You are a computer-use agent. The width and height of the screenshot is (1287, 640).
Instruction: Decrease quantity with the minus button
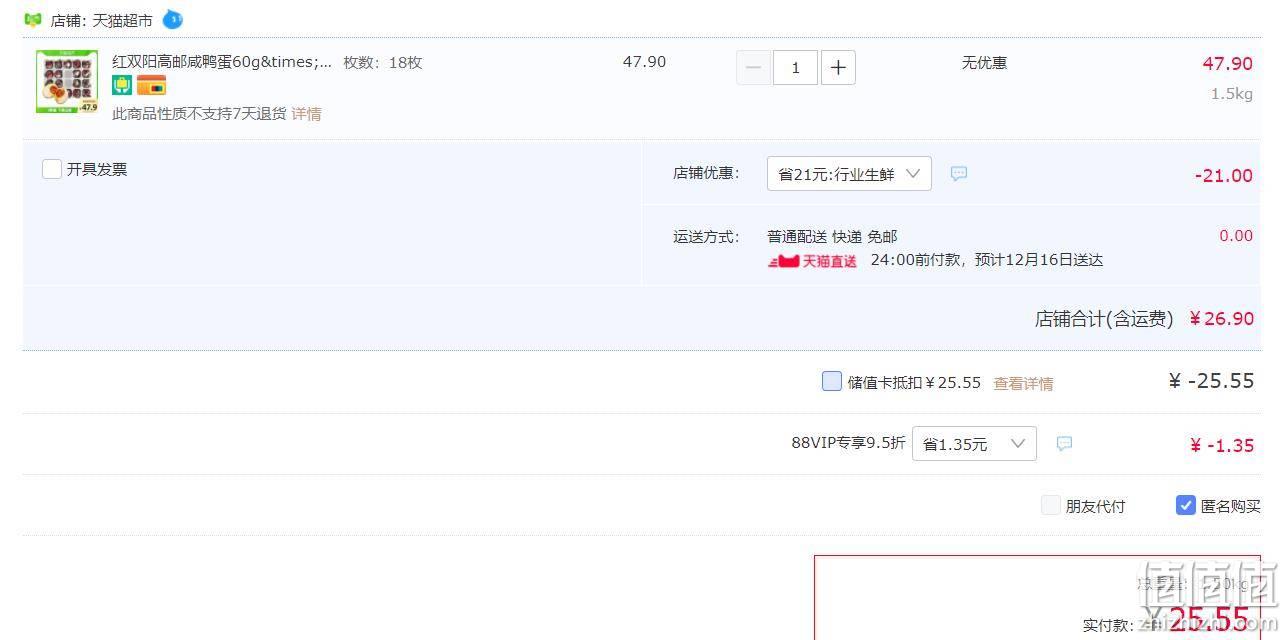point(754,67)
